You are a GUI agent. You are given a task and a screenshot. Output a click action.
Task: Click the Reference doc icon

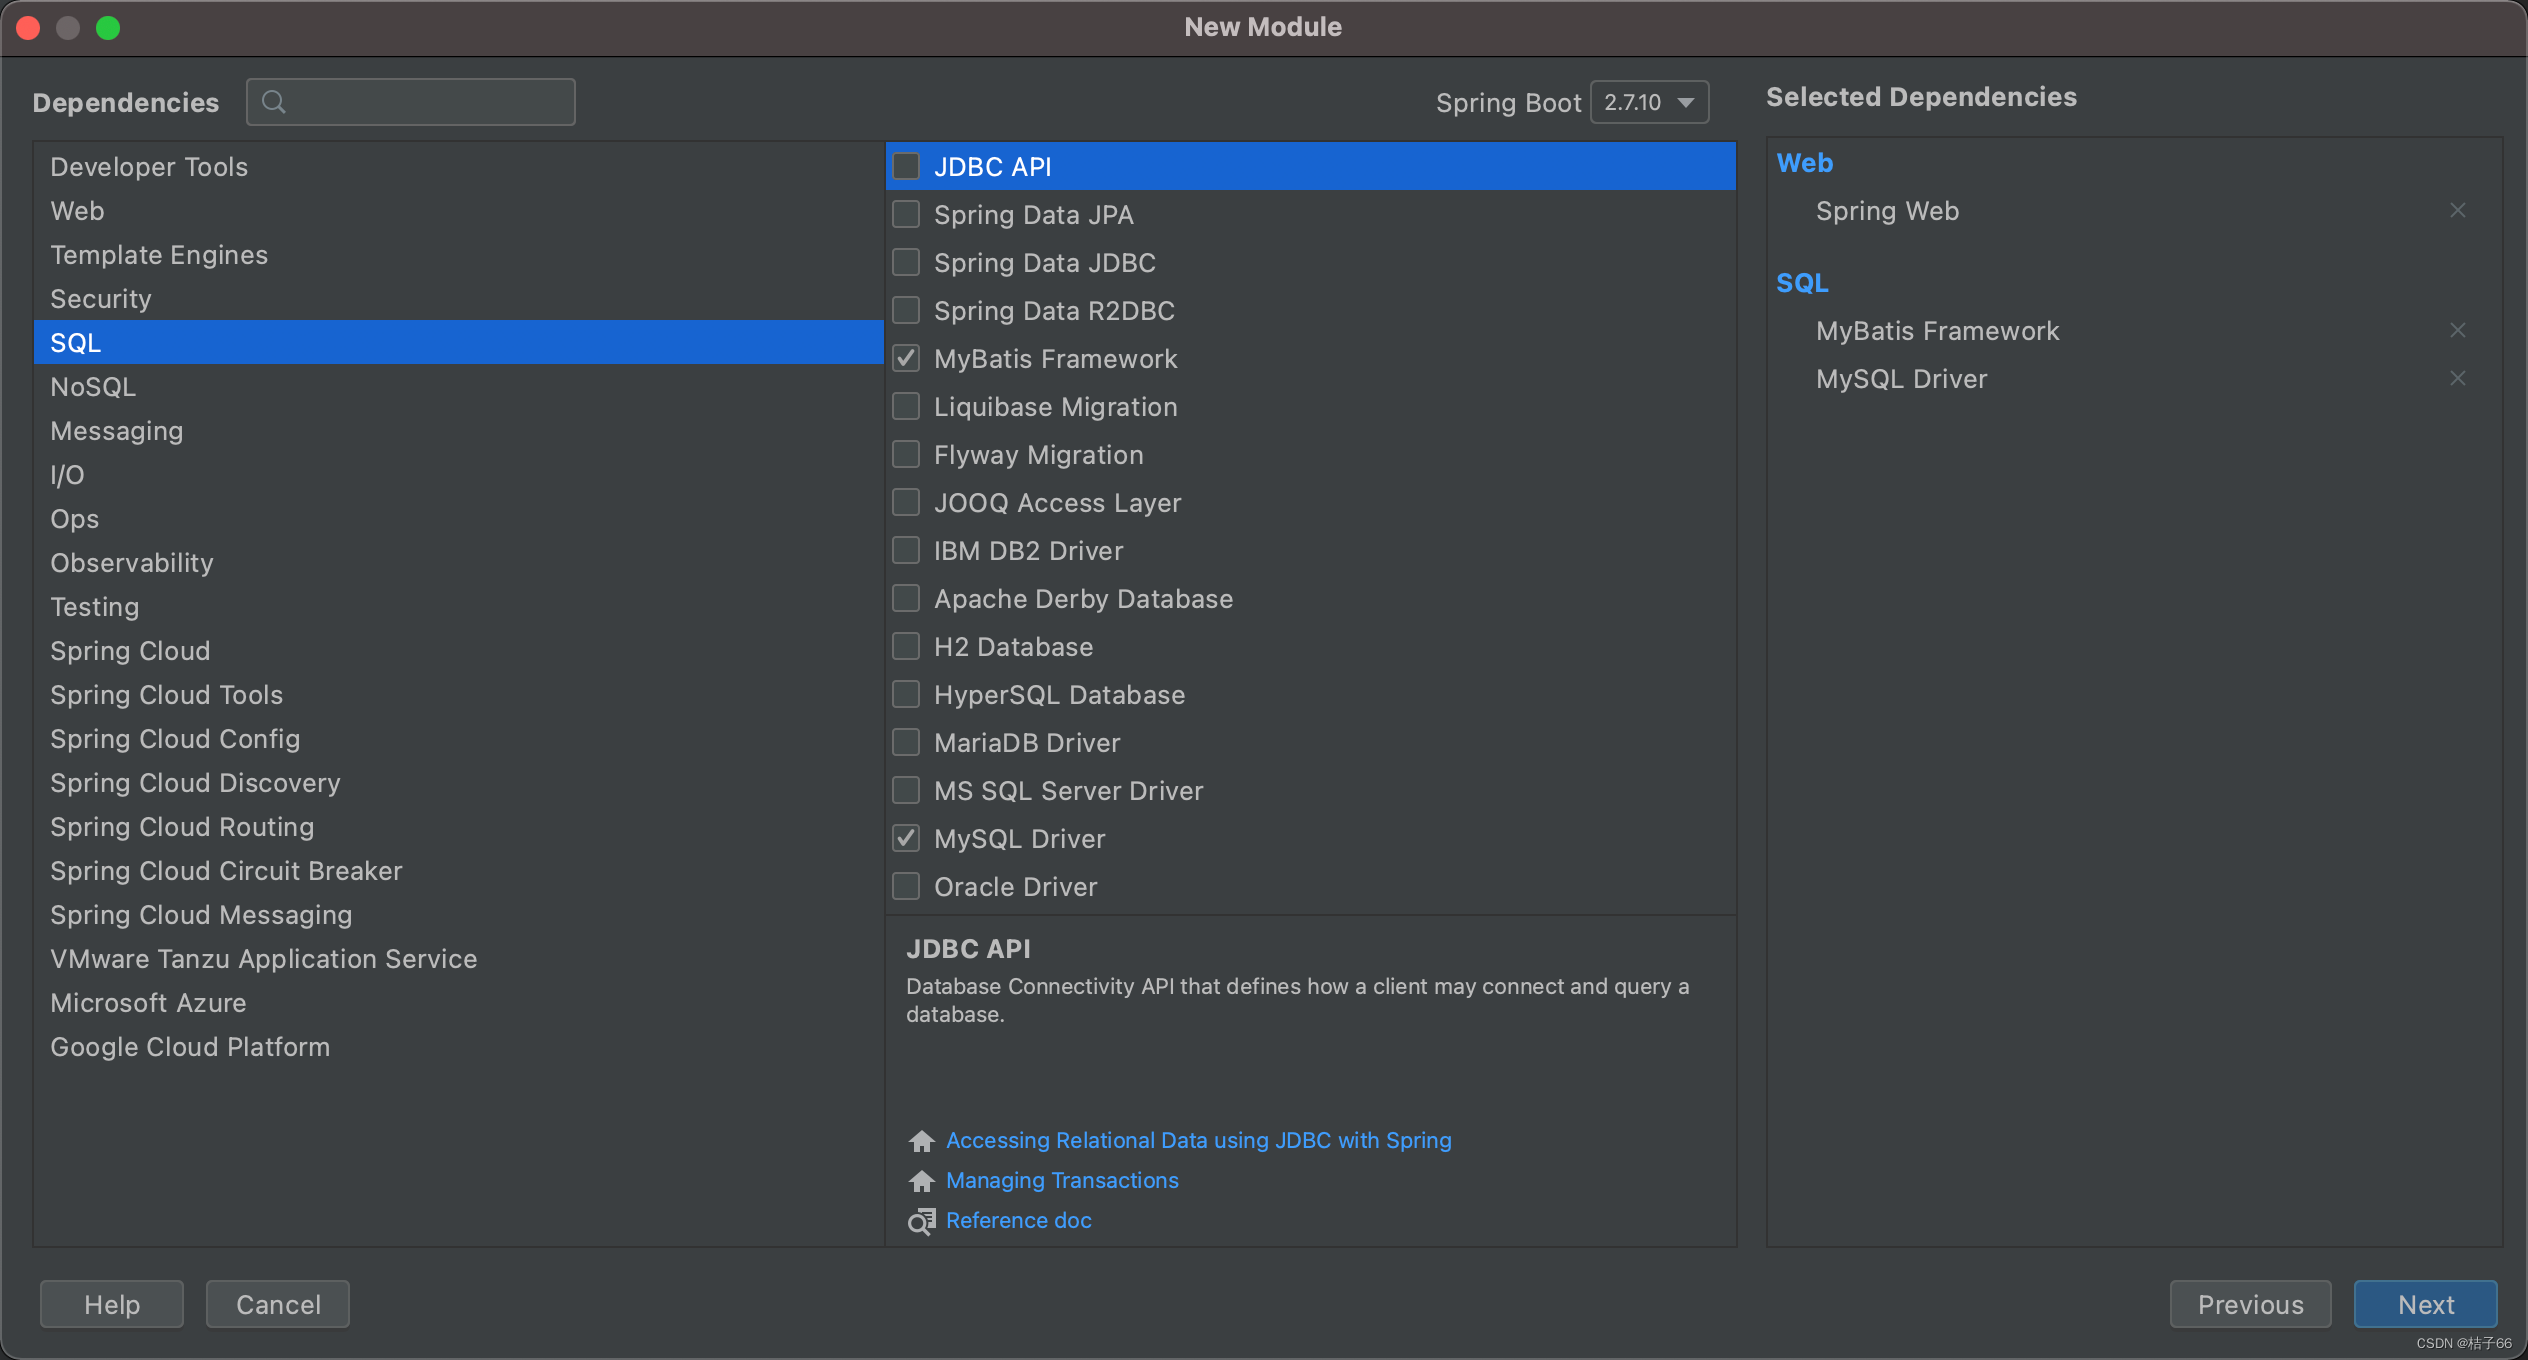(x=921, y=1221)
